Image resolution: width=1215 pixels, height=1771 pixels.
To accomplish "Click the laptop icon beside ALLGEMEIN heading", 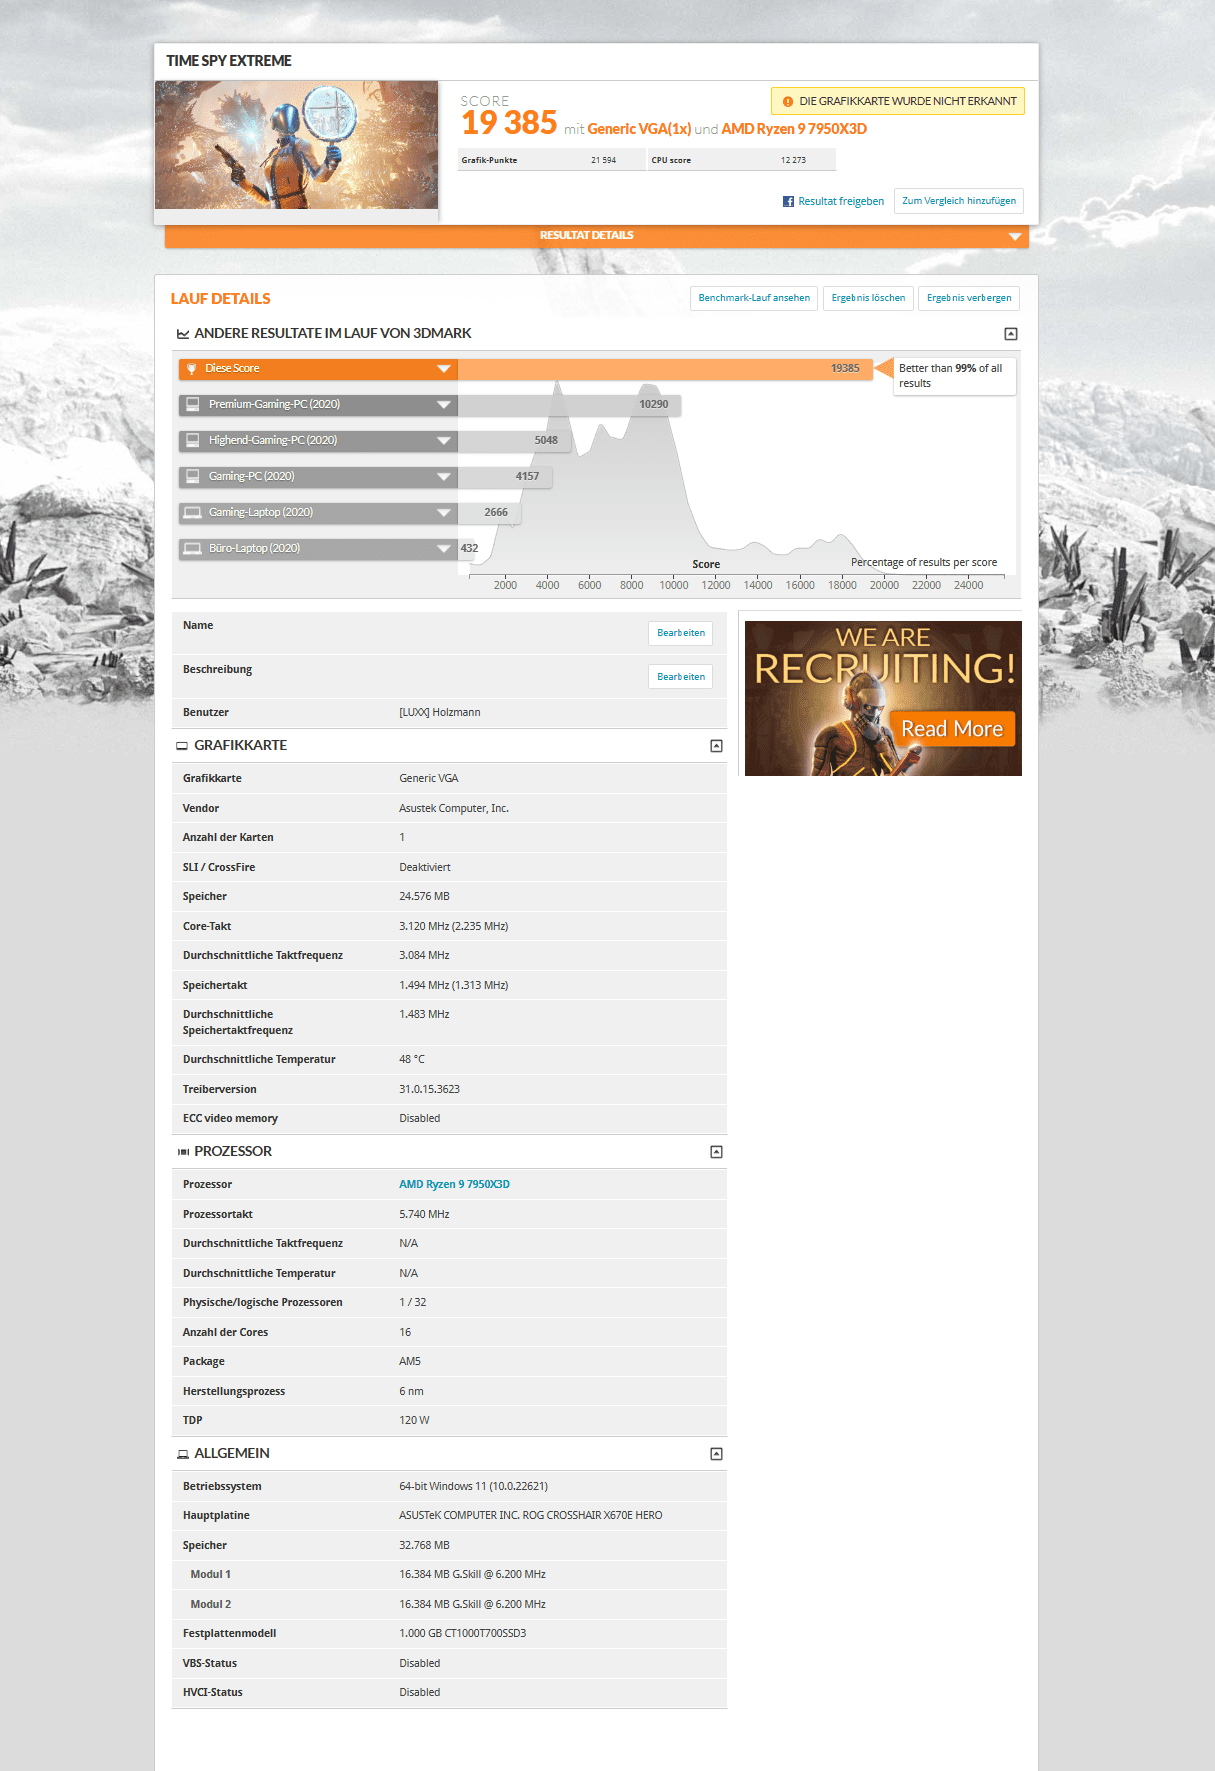I will coord(183,1454).
